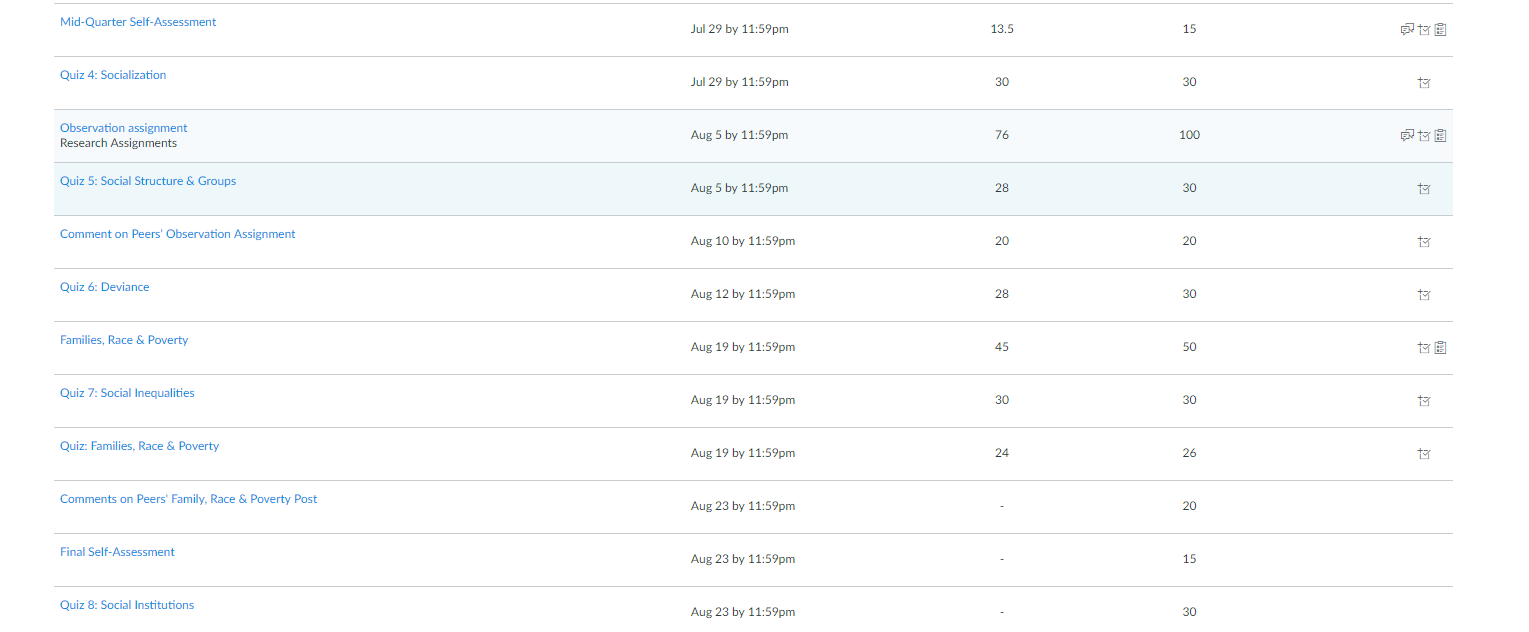The width and height of the screenshot is (1529, 632).
Task: Show scoring details for Quiz 4: Socialization
Action: click(1424, 83)
